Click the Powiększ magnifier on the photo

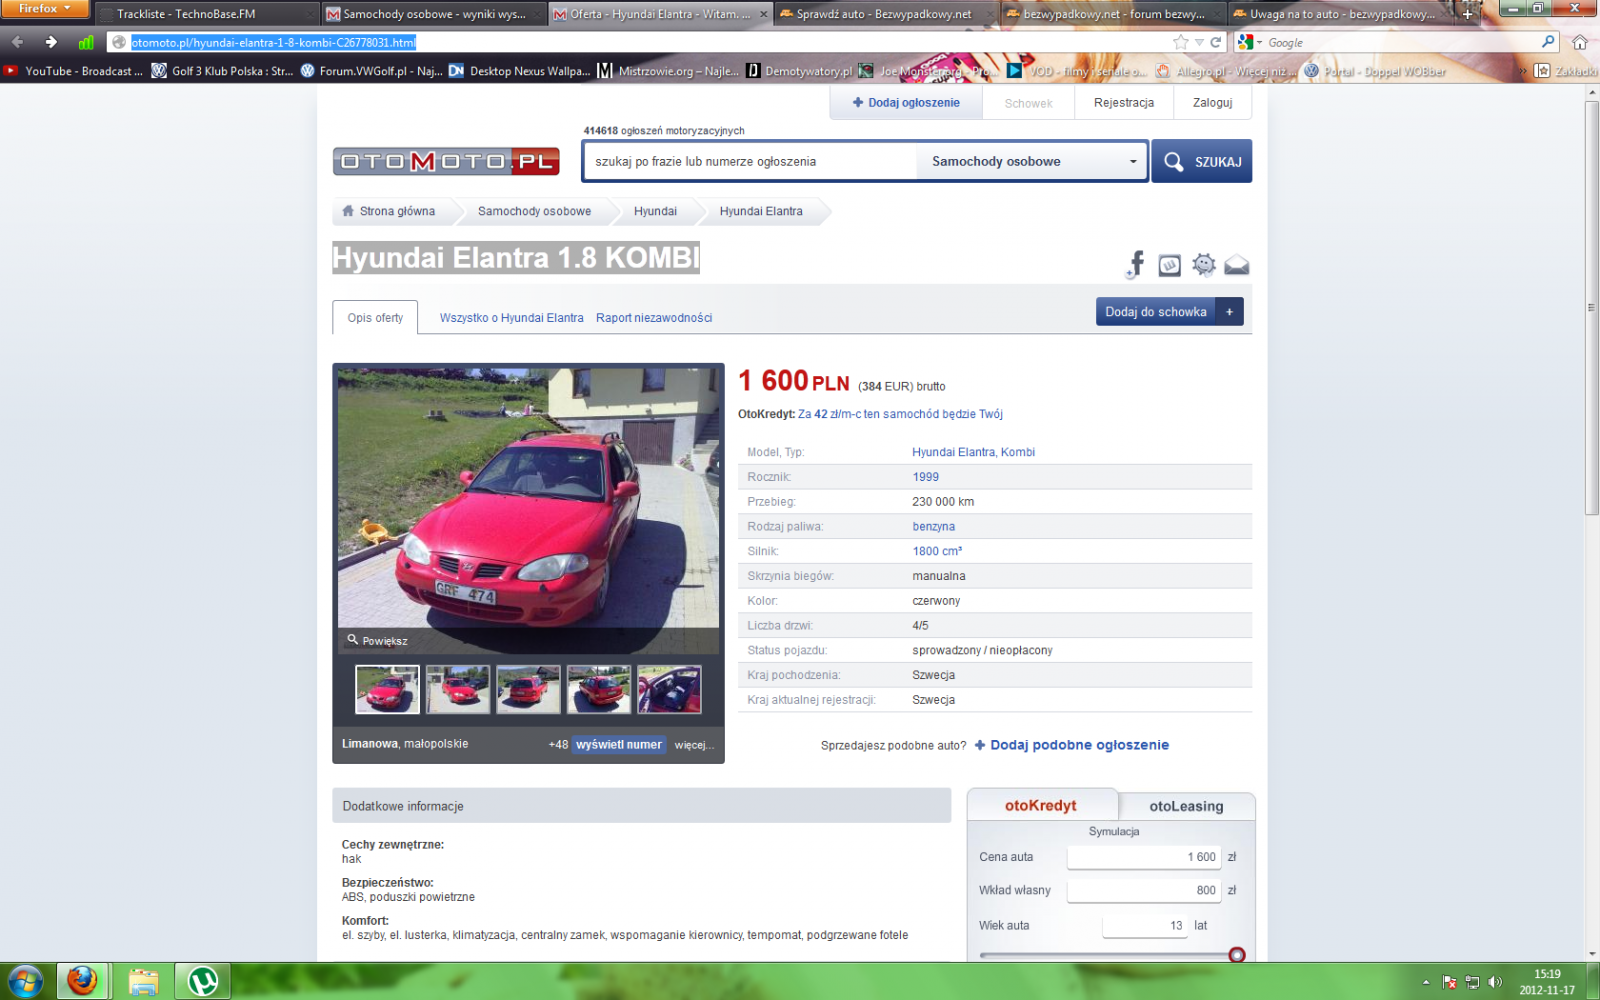[352, 640]
